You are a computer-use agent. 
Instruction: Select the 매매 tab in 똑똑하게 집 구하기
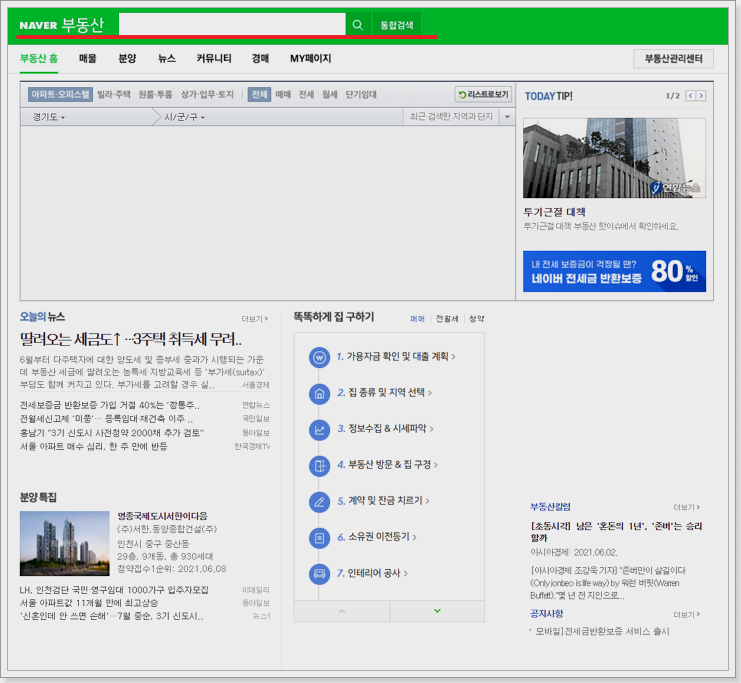418,319
